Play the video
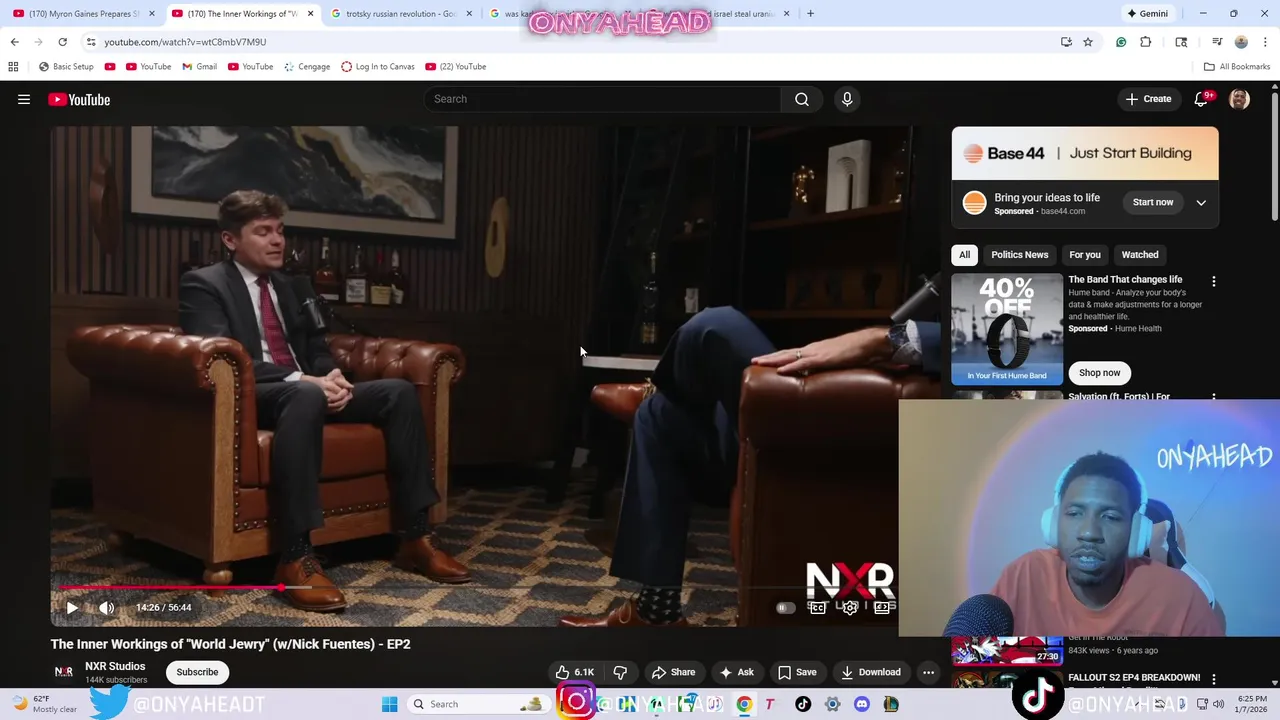 (72, 607)
